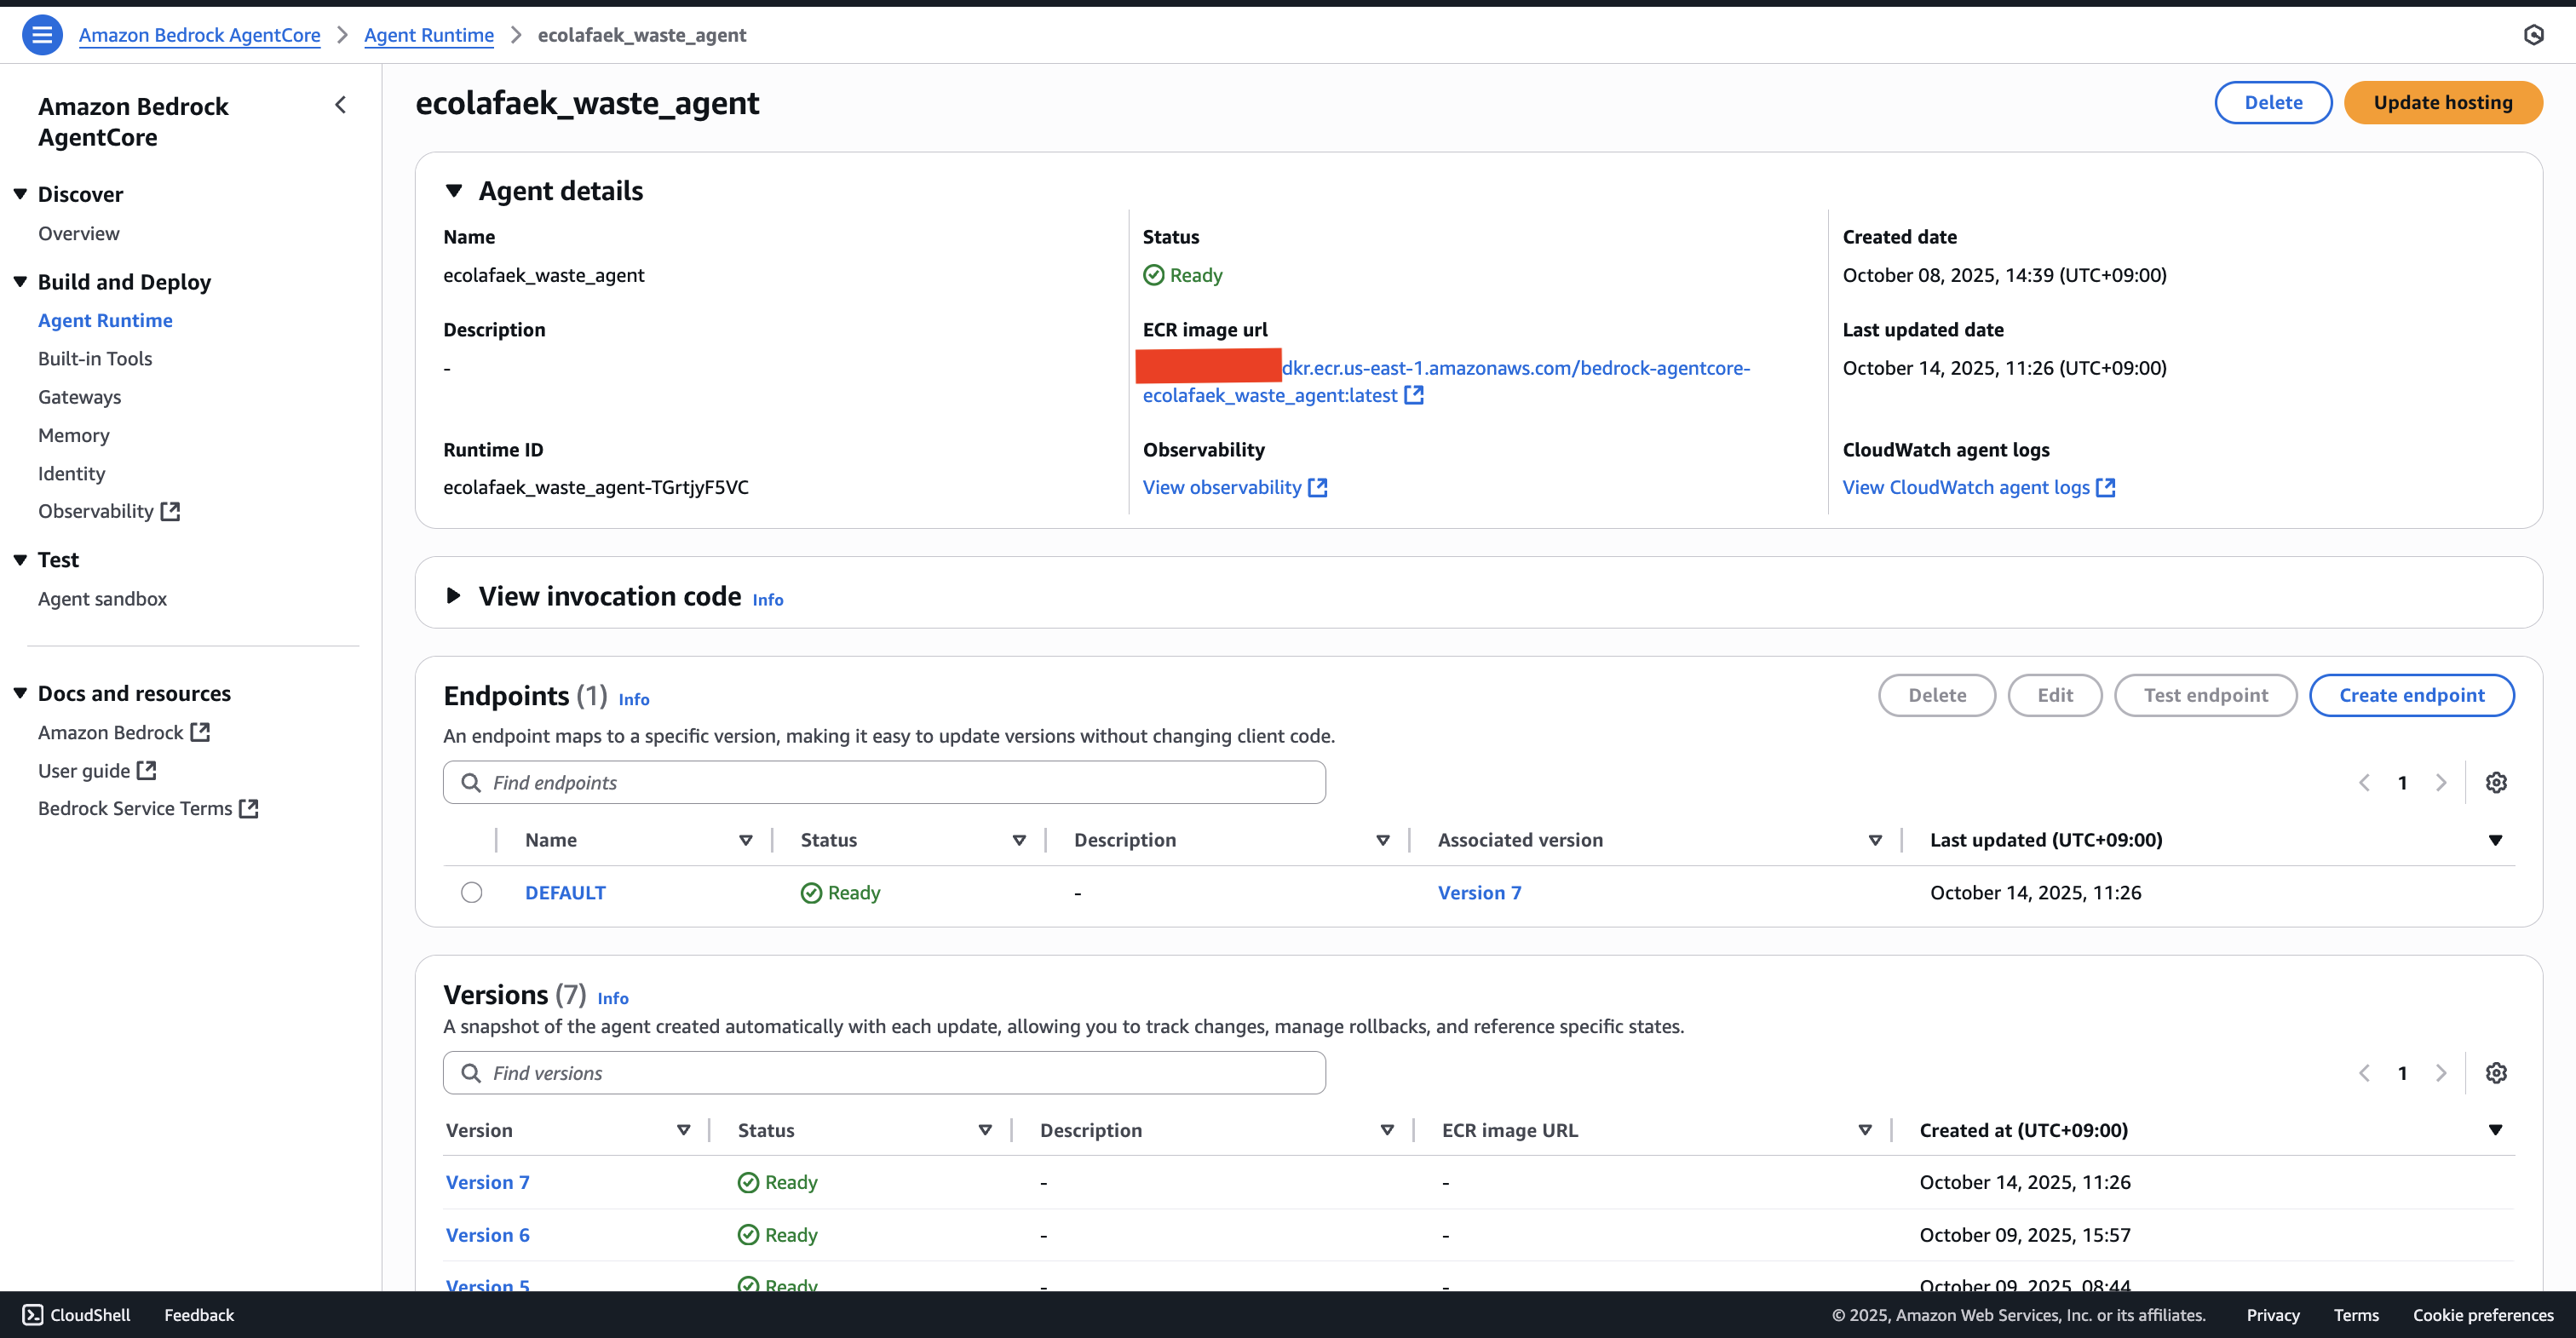
Task: Navigate to Gateways in the sidebar
Action: point(79,397)
